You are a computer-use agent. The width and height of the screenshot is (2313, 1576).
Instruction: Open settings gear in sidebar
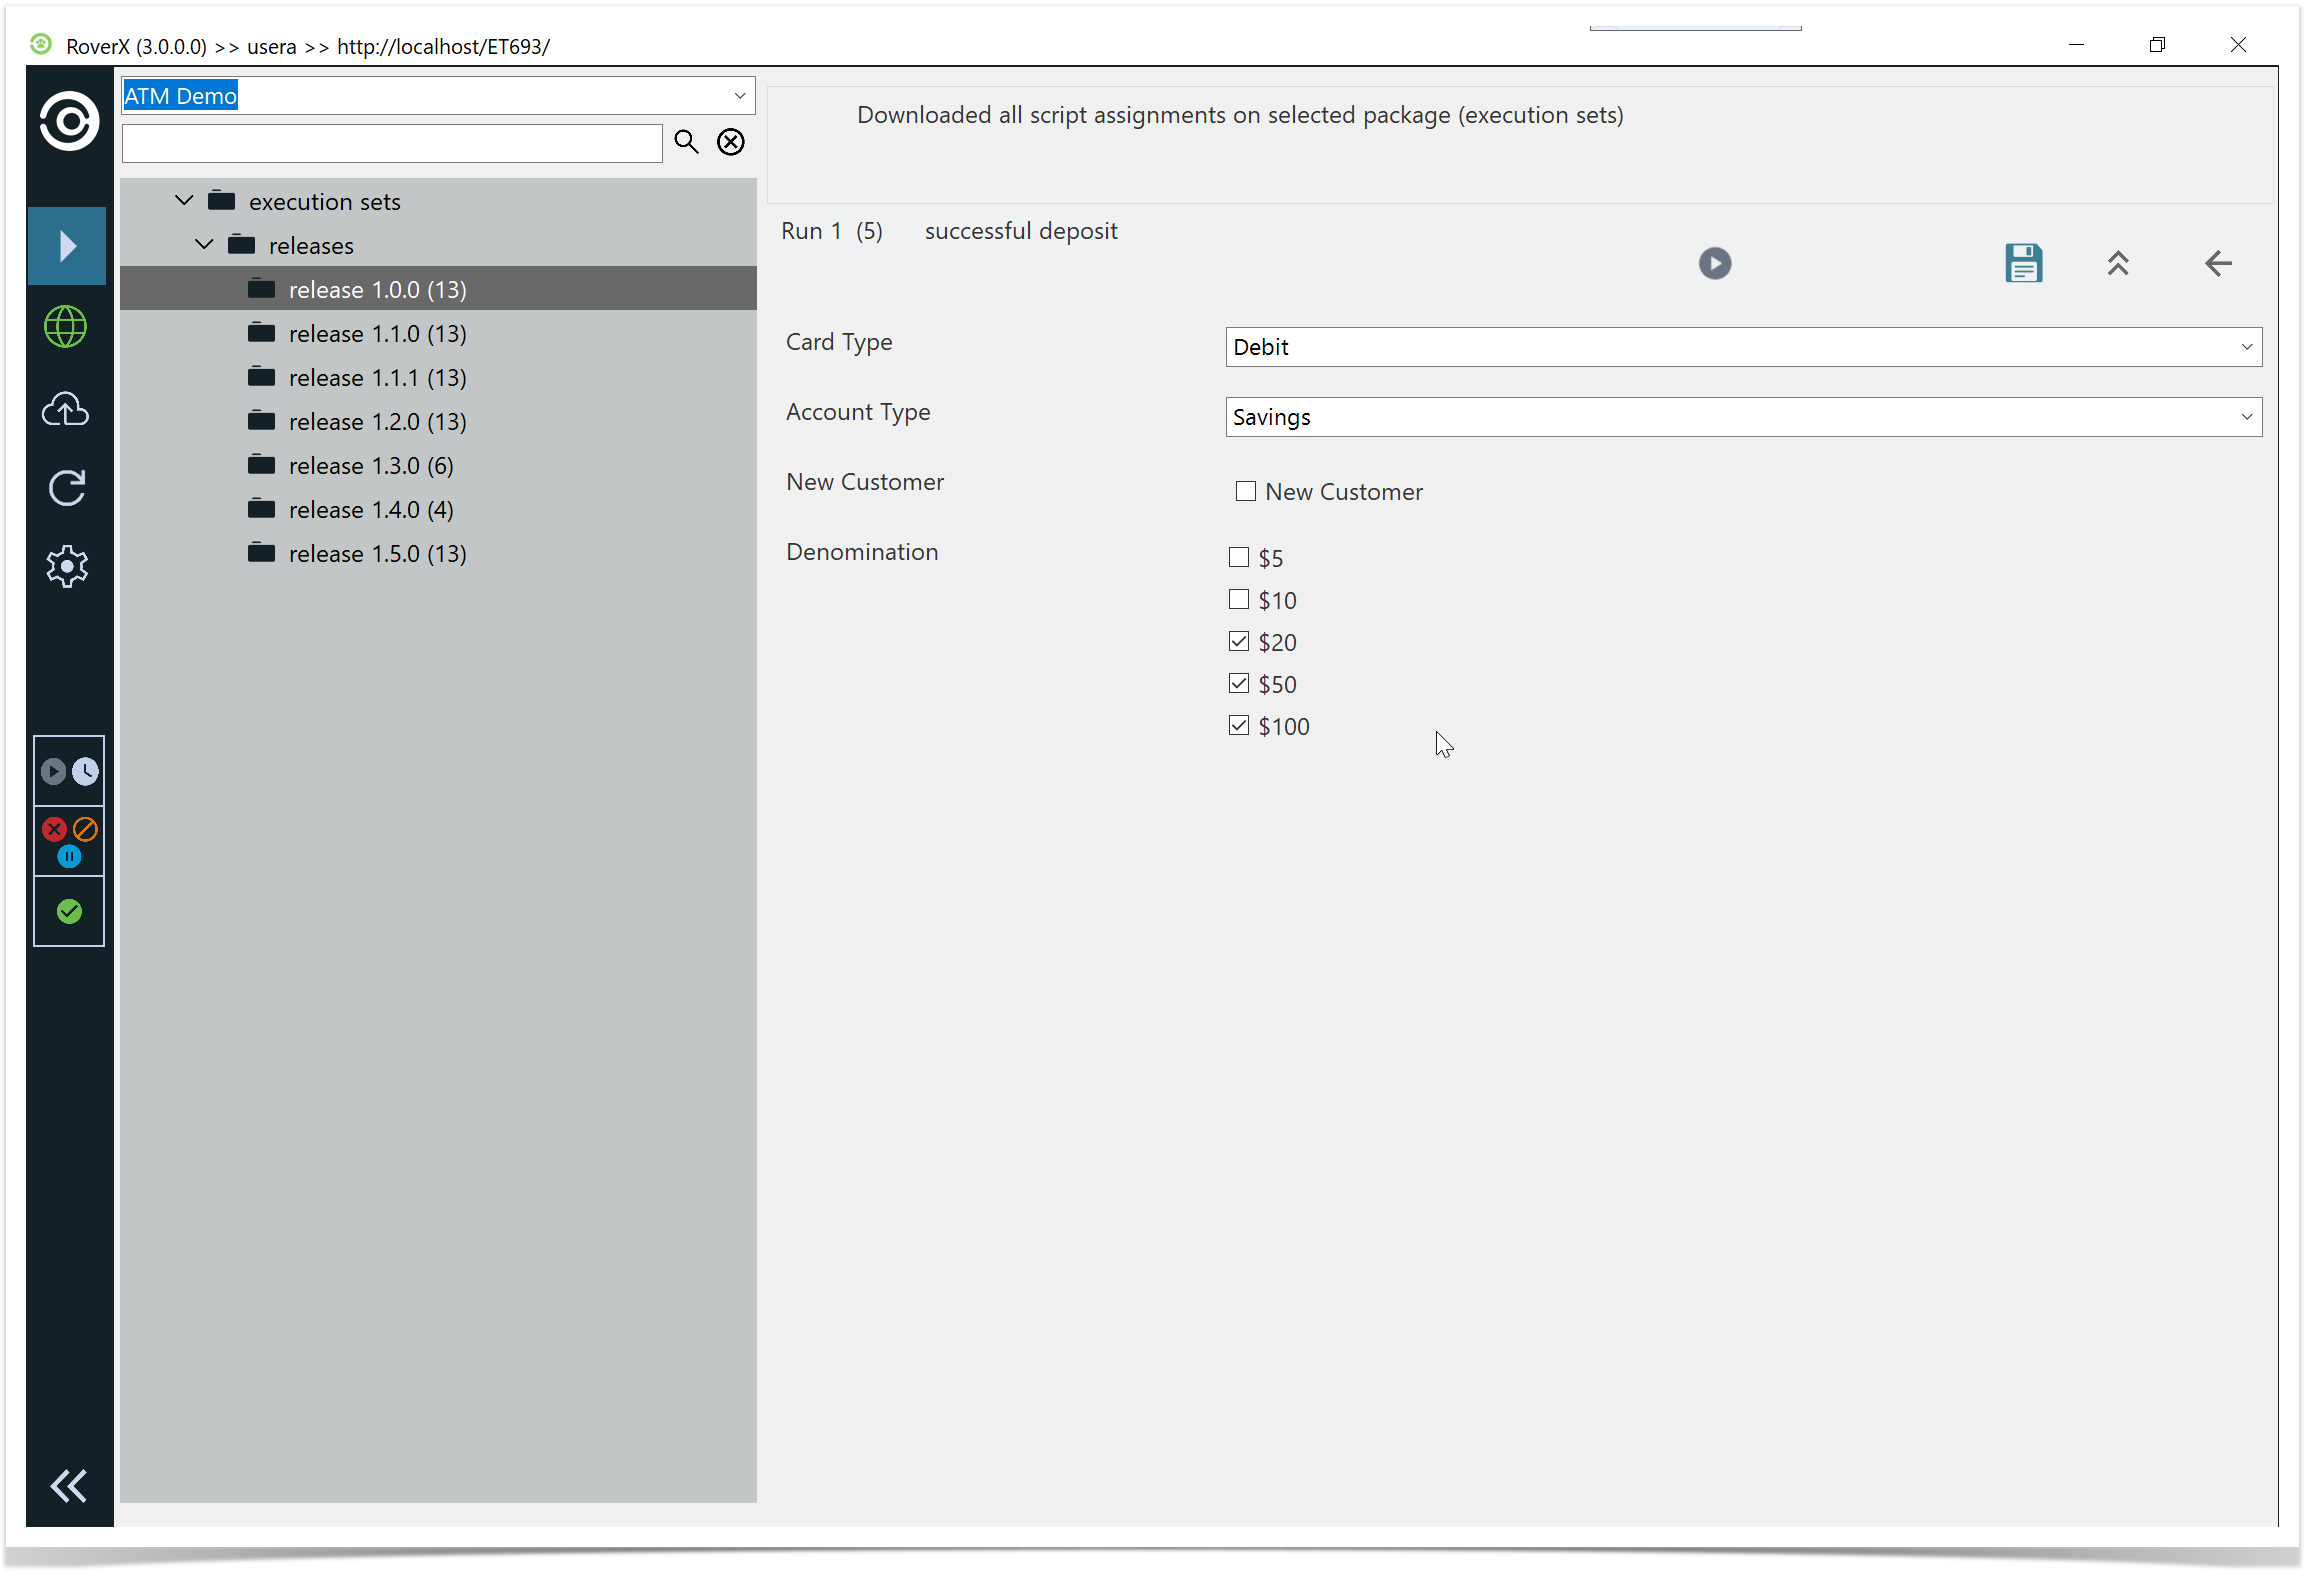pyautogui.click(x=66, y=567)
